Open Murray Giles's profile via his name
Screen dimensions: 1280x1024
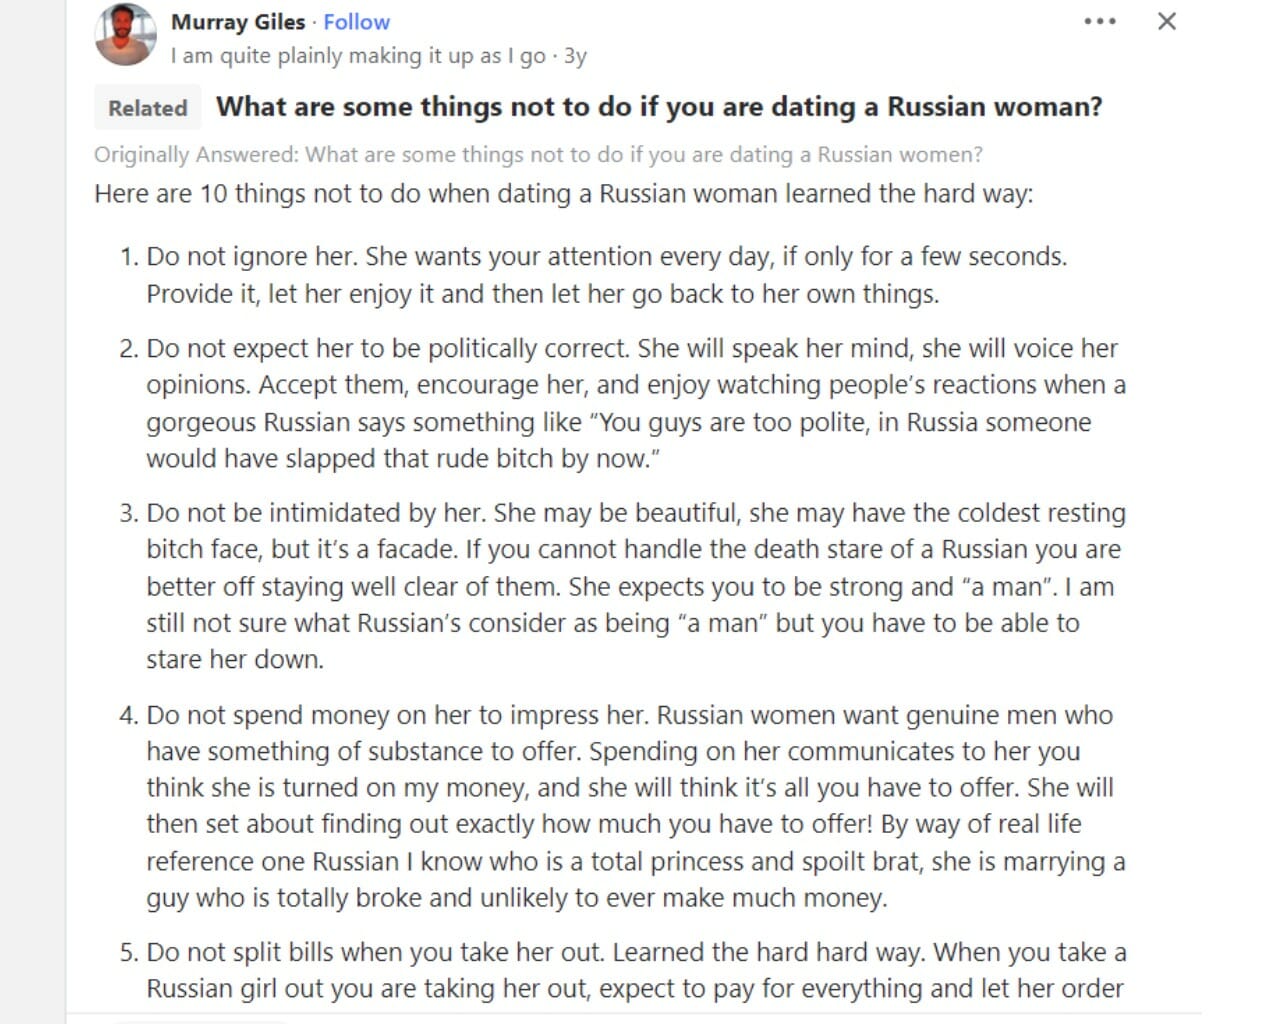pyautogui.click(x=239, y=21)
